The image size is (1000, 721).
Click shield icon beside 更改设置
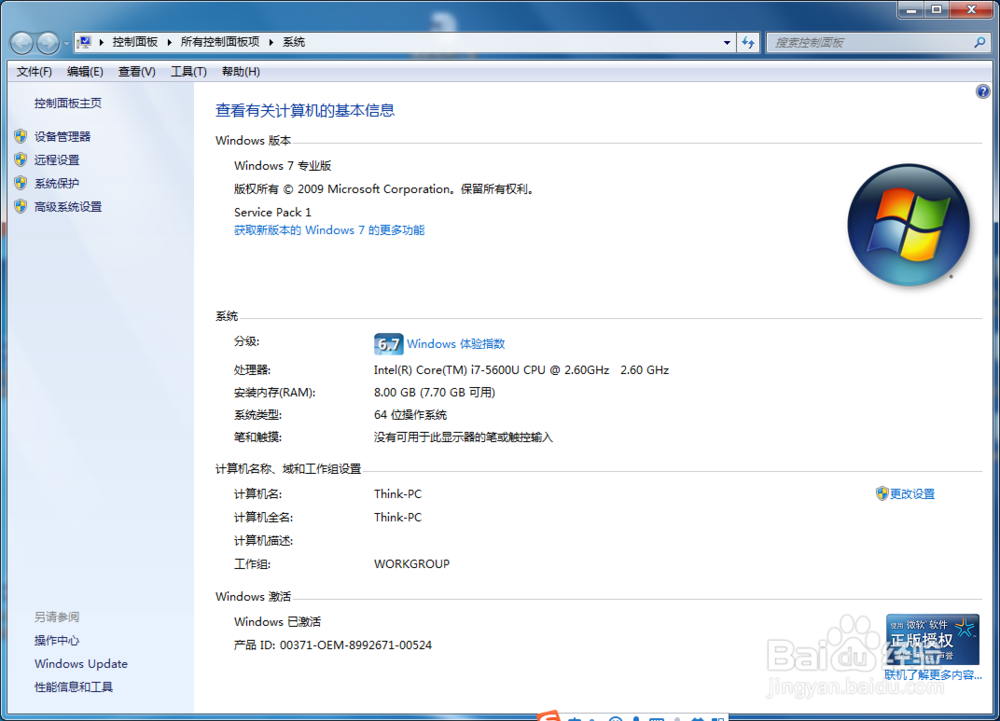coord(882,493)
